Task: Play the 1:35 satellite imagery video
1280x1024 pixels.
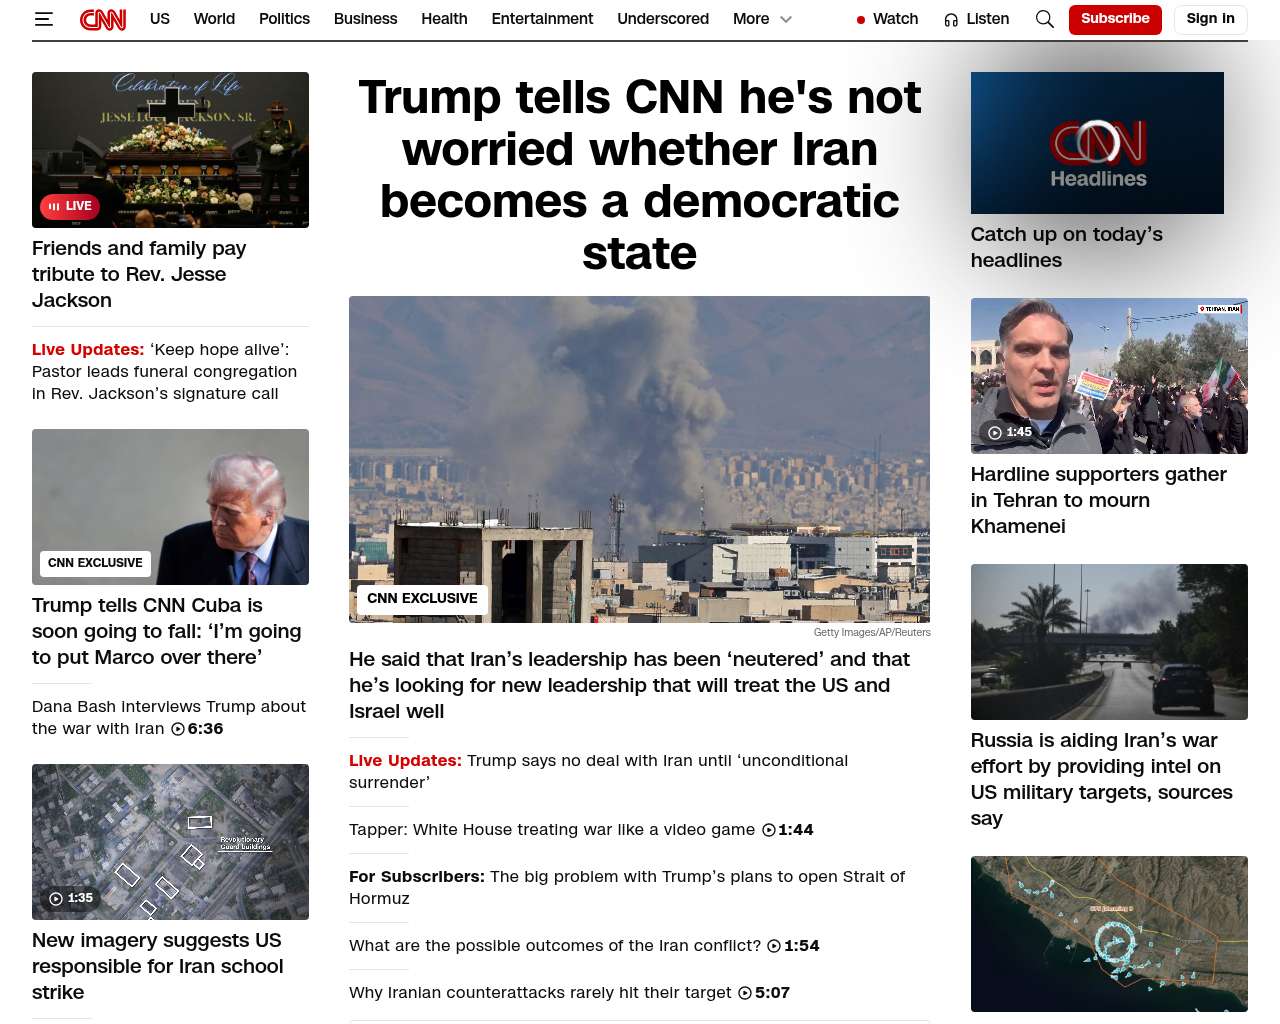Action: click(x=56, y=899)
